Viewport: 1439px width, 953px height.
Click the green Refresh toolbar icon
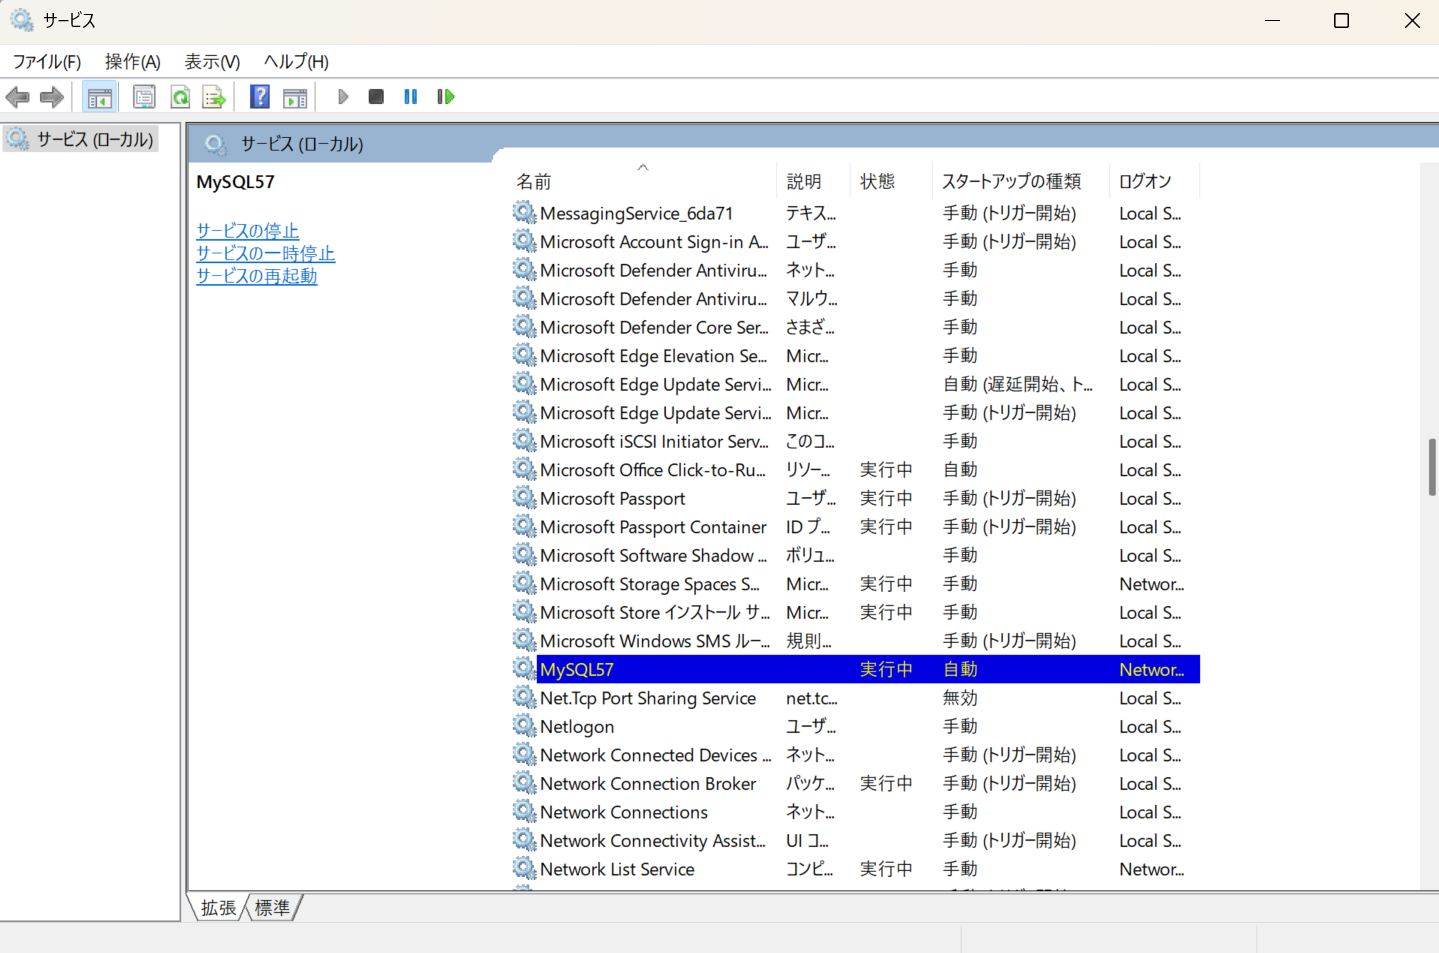(x=180, y=97)
